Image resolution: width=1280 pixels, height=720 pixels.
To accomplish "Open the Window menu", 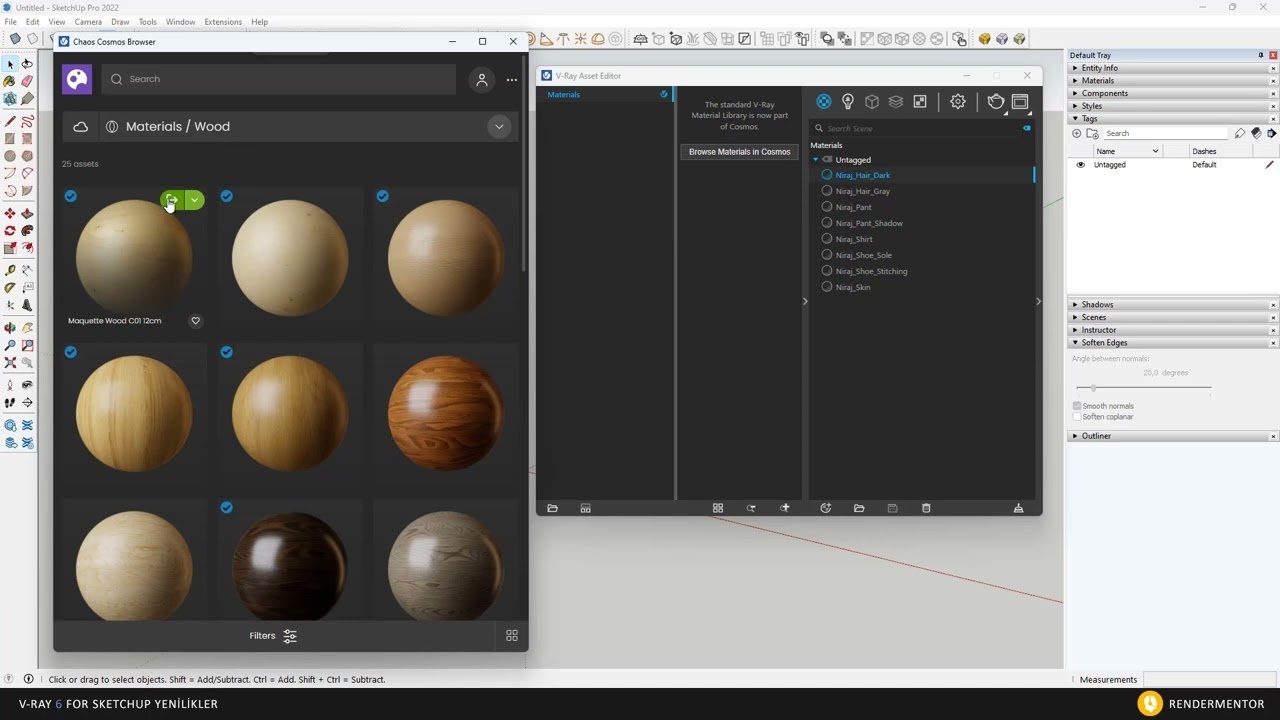I will coord(180,22).
